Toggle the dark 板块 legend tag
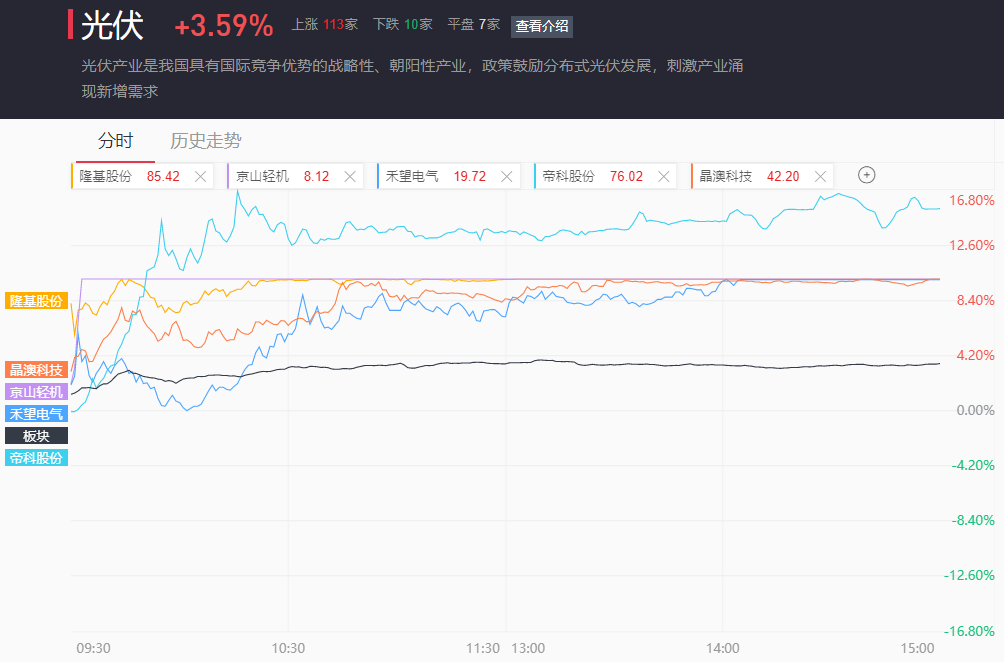 [x=36, y=436]
